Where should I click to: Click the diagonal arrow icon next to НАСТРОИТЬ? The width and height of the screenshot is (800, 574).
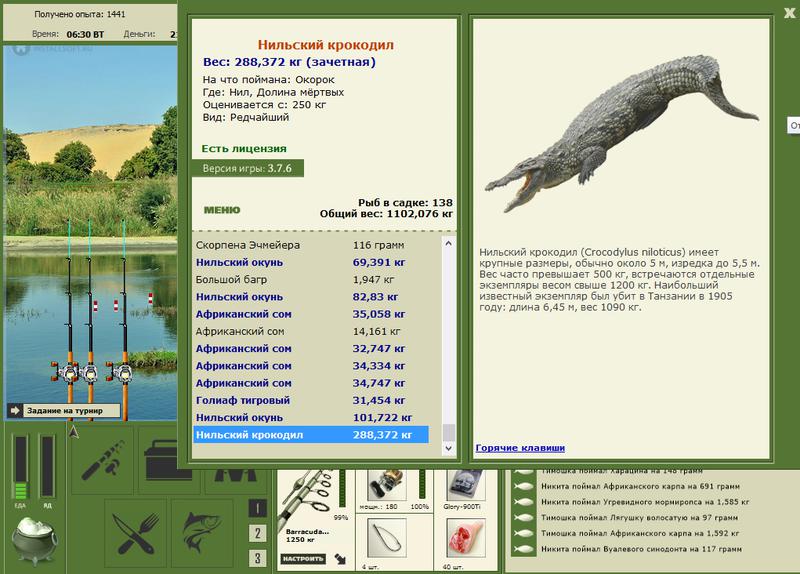[x=340, y=559]
